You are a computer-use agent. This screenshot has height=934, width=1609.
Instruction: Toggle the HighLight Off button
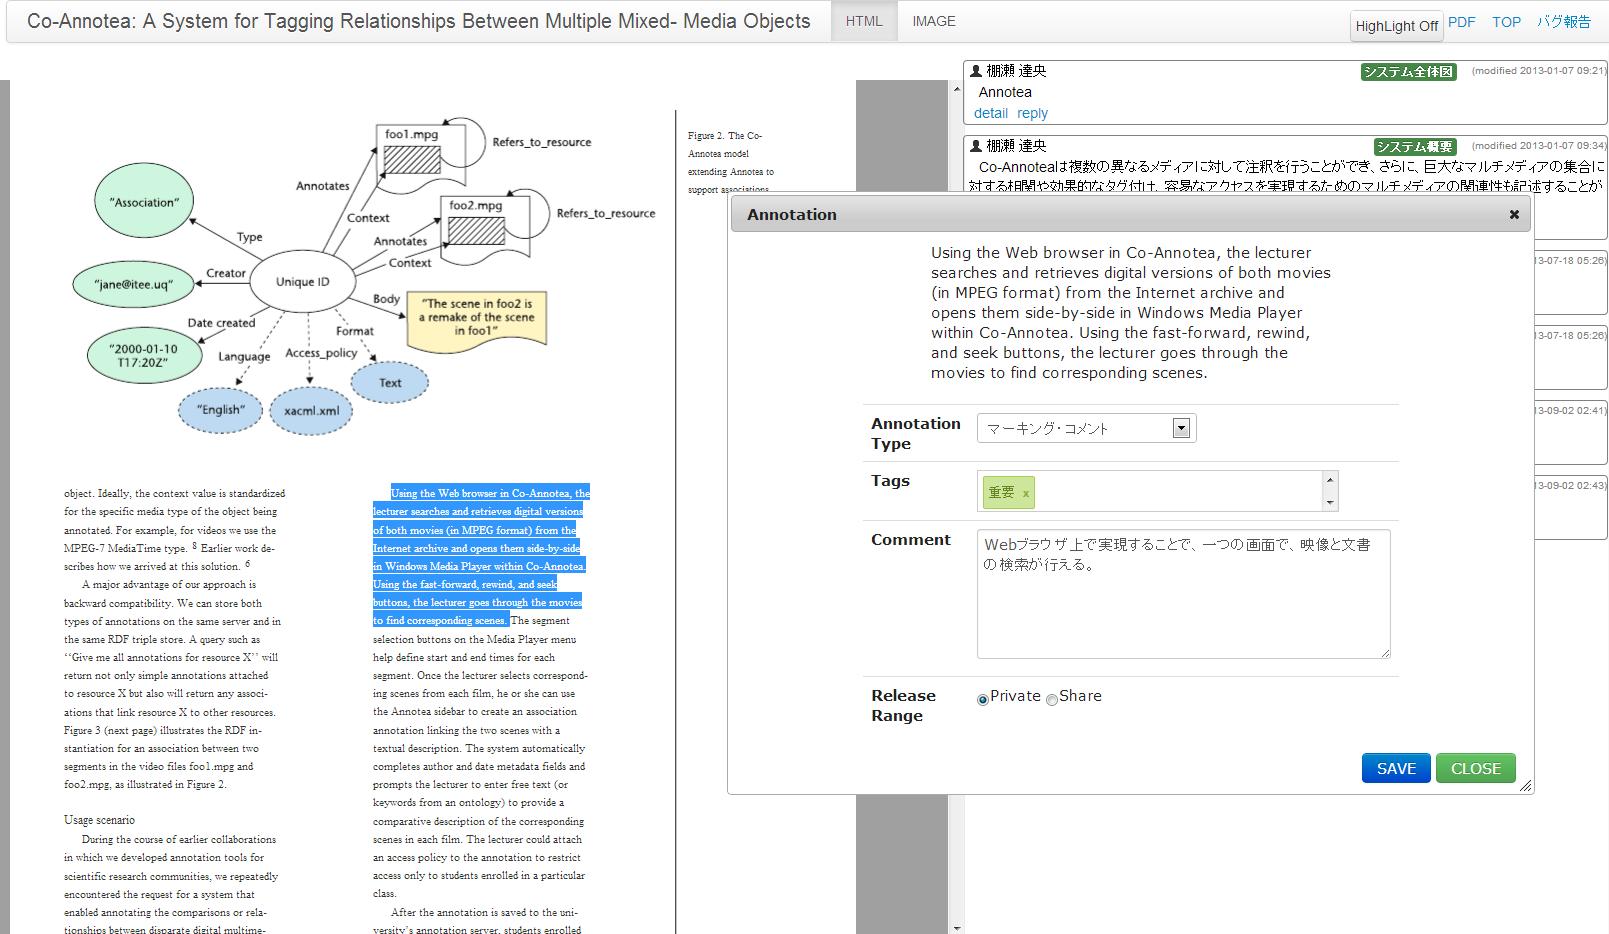(x=1396, y=26)
